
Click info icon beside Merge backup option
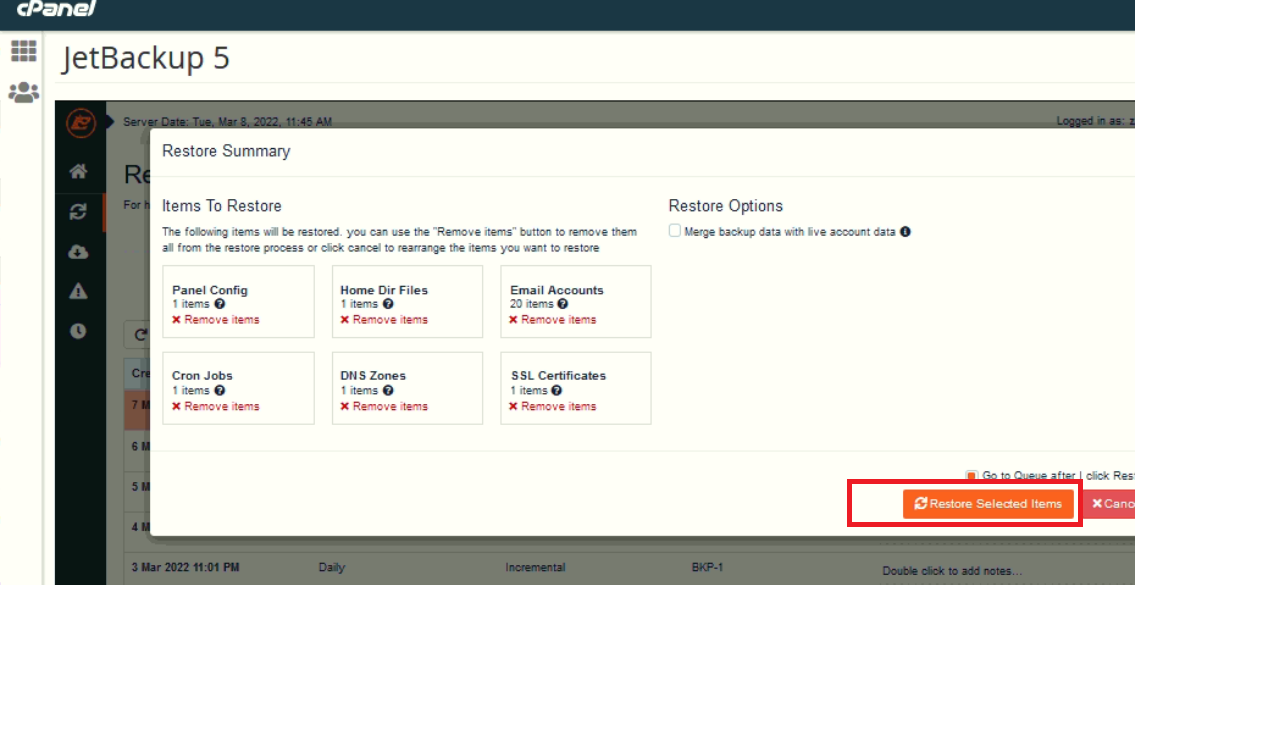[x=905, y=232]
